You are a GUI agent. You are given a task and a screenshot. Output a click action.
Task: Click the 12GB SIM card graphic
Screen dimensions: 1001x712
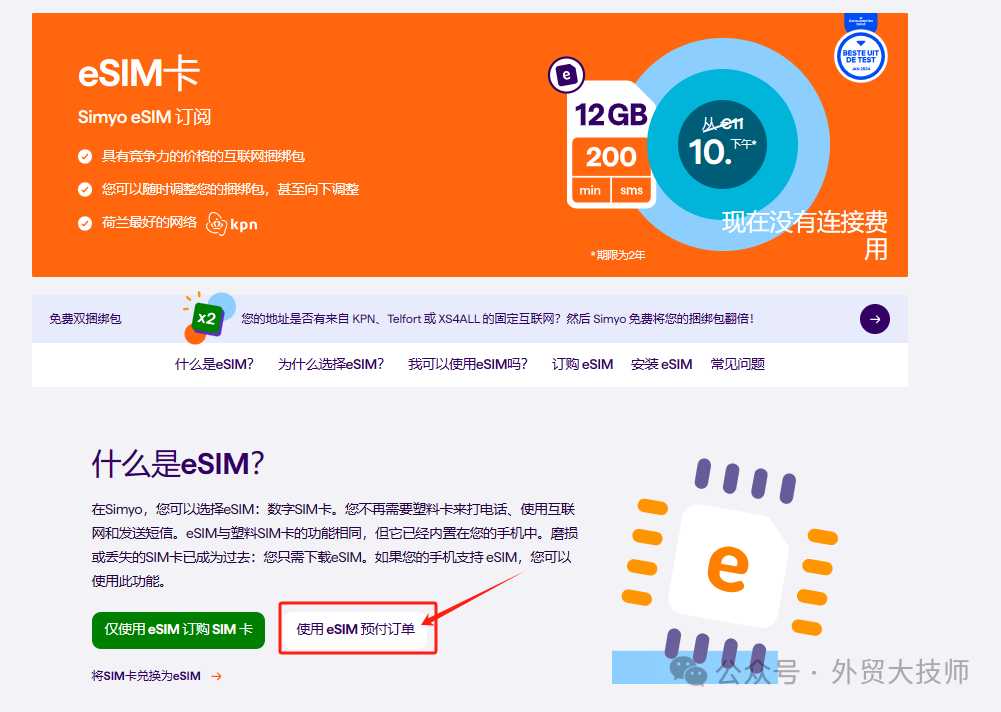(610, 144)
